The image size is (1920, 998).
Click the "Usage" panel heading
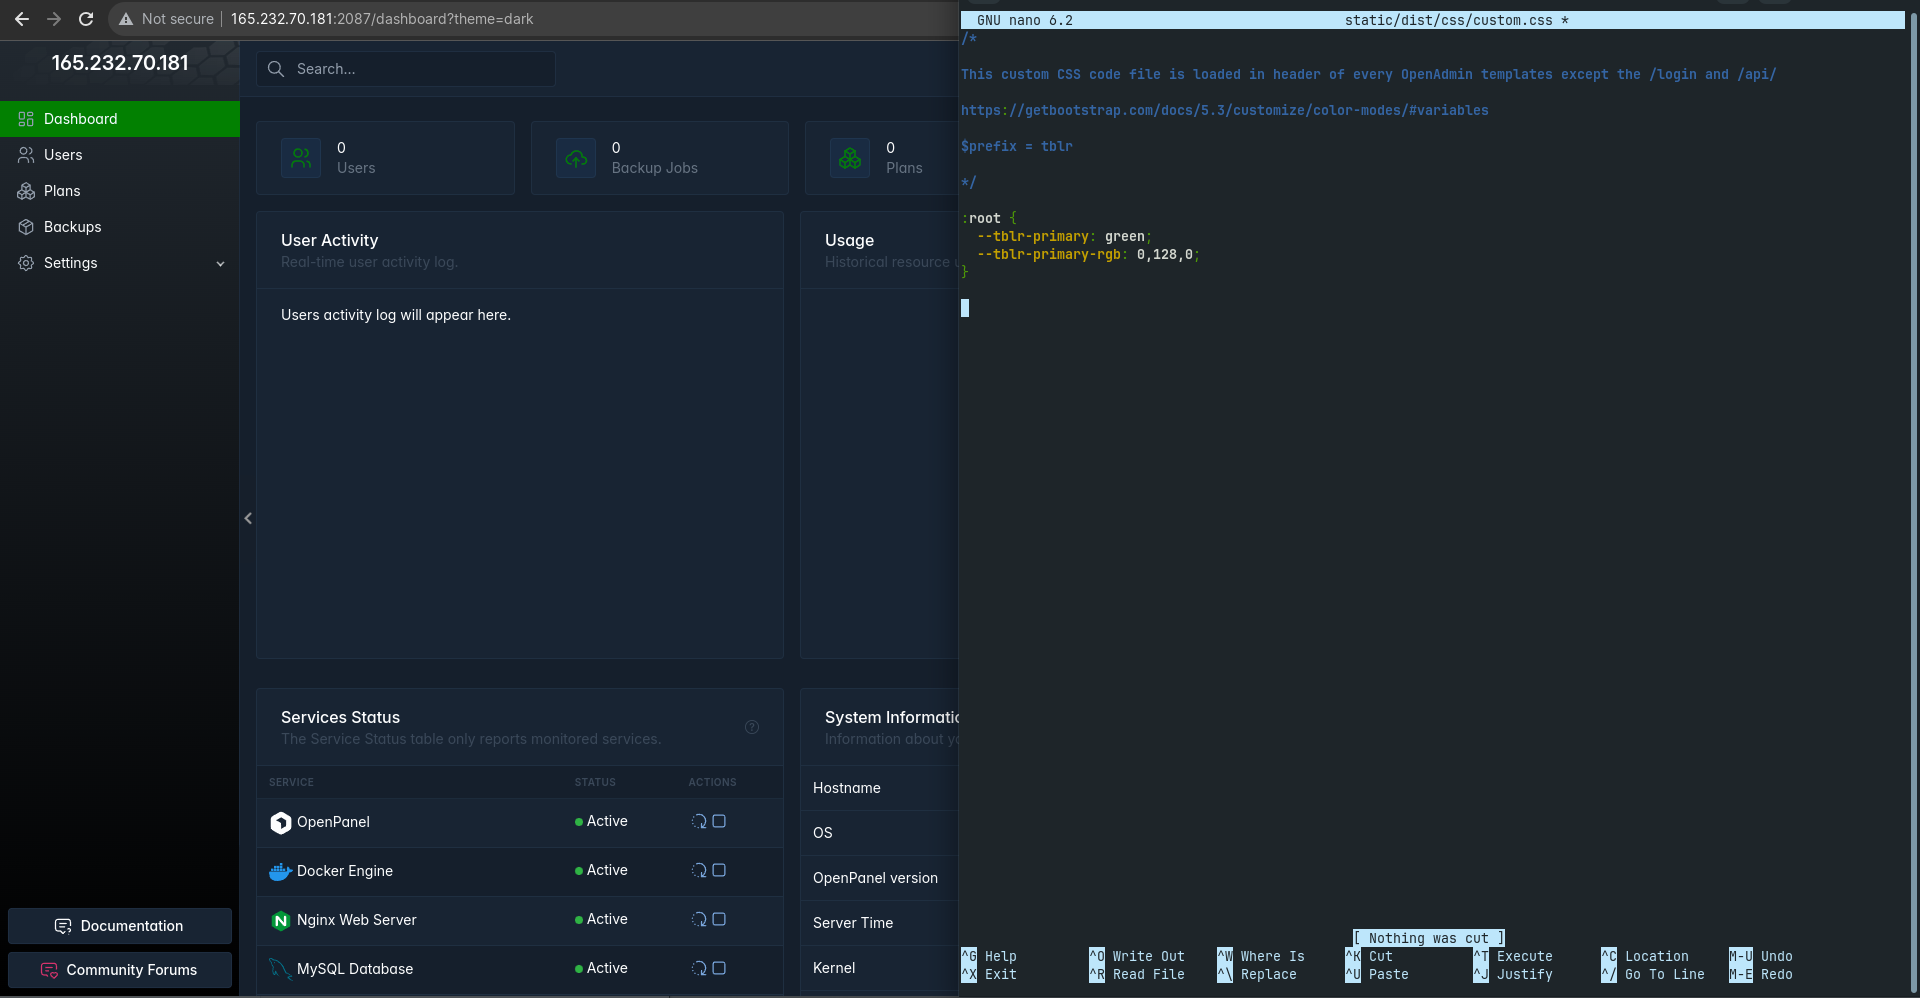849,240
